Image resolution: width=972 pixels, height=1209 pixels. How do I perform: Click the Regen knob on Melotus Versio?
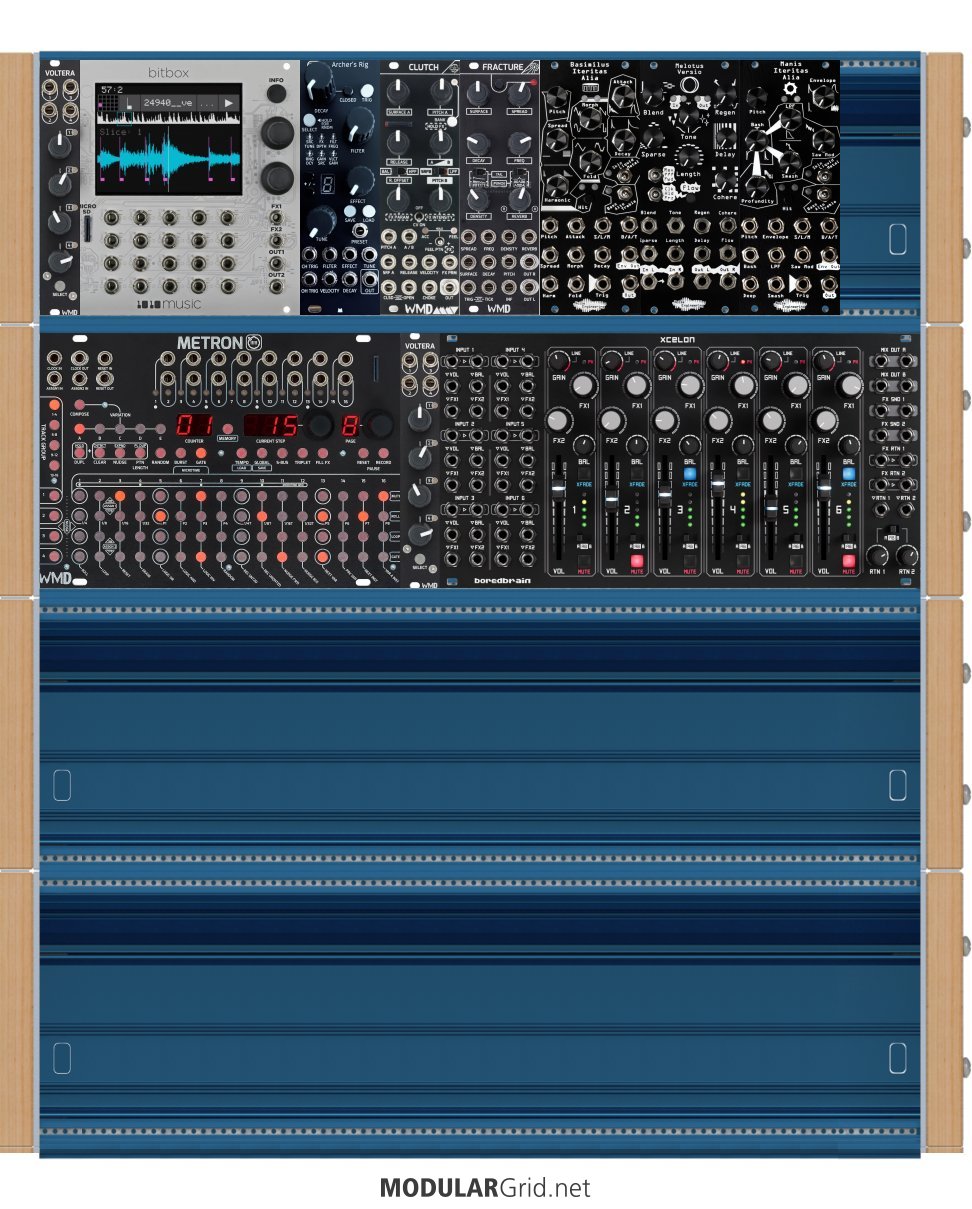[725, 94]
